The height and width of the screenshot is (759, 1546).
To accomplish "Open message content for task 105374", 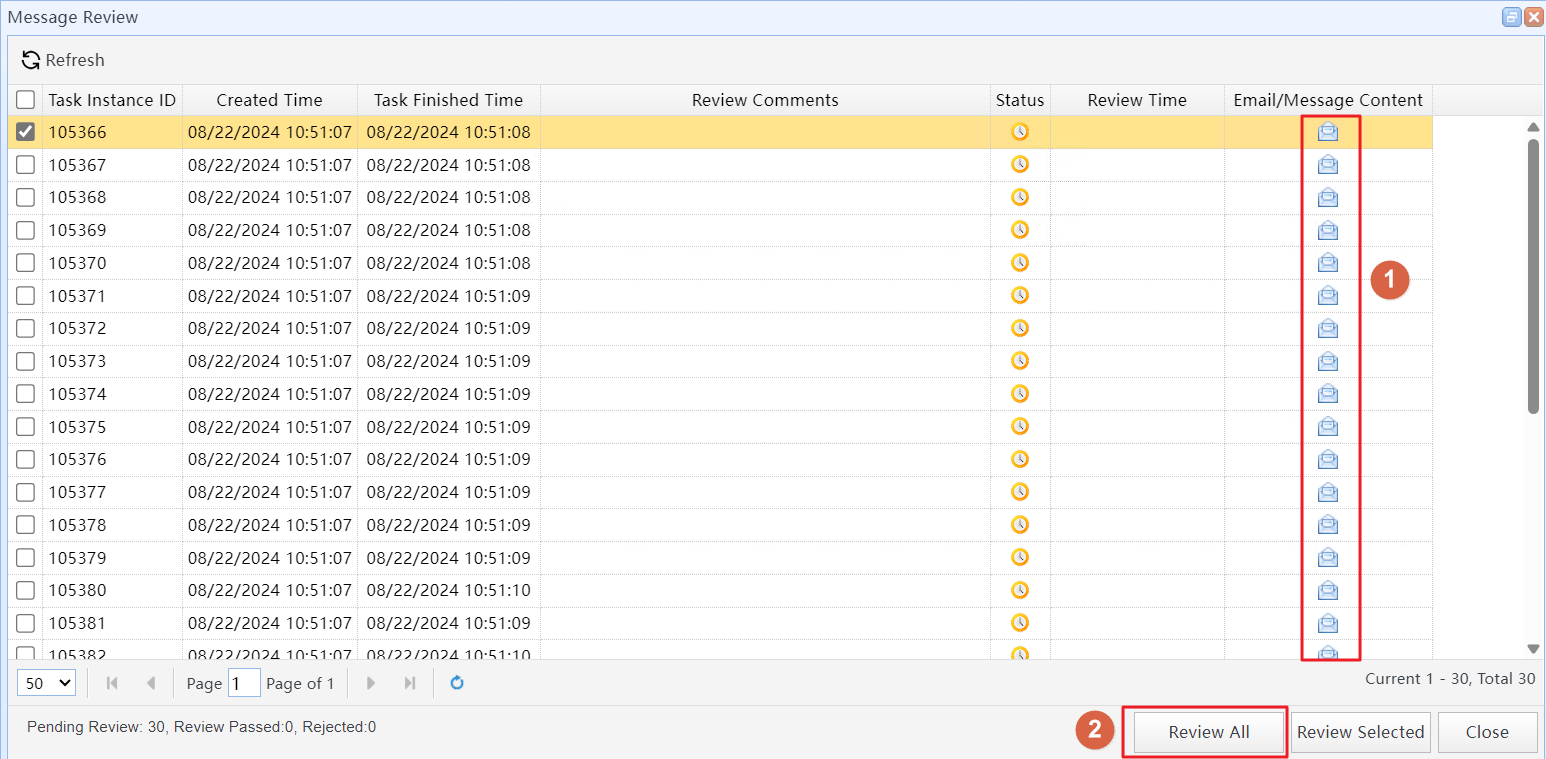I will pos(1327,394).
